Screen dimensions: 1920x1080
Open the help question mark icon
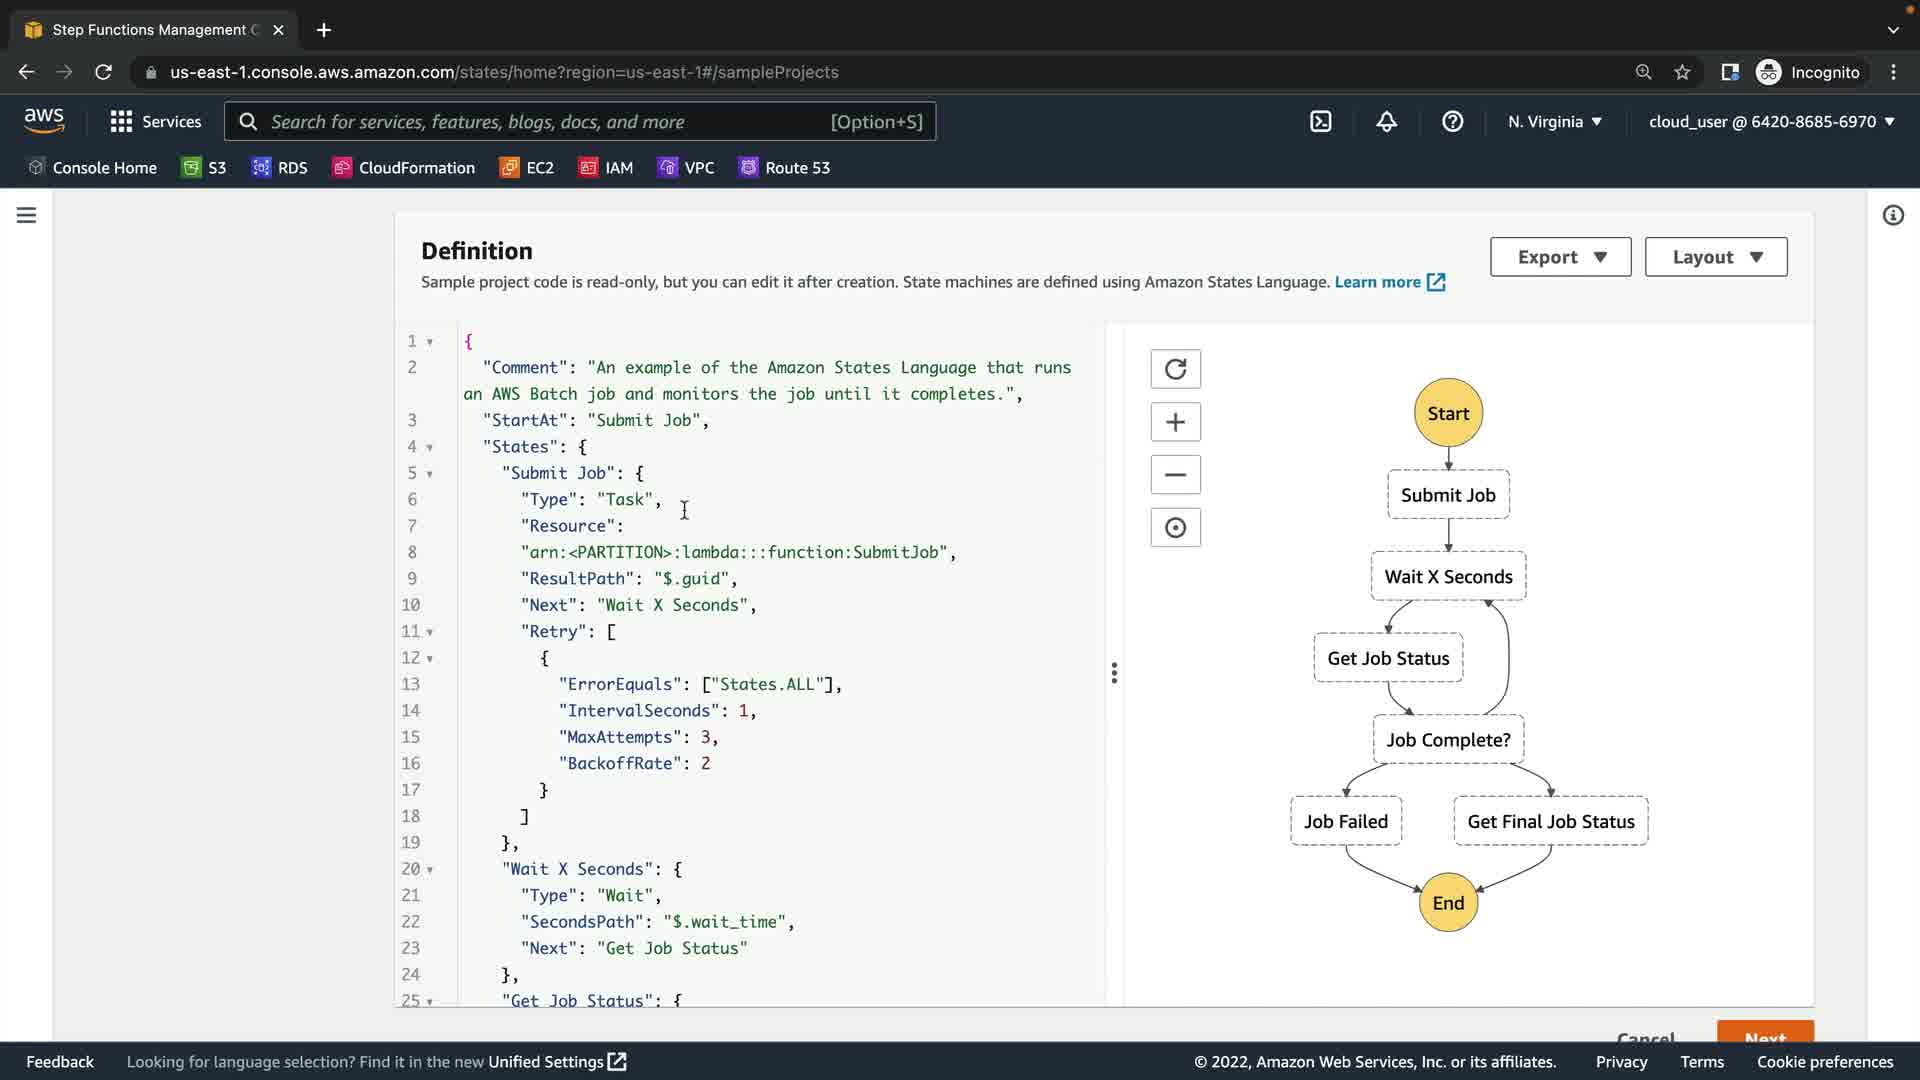(1452, 122)
